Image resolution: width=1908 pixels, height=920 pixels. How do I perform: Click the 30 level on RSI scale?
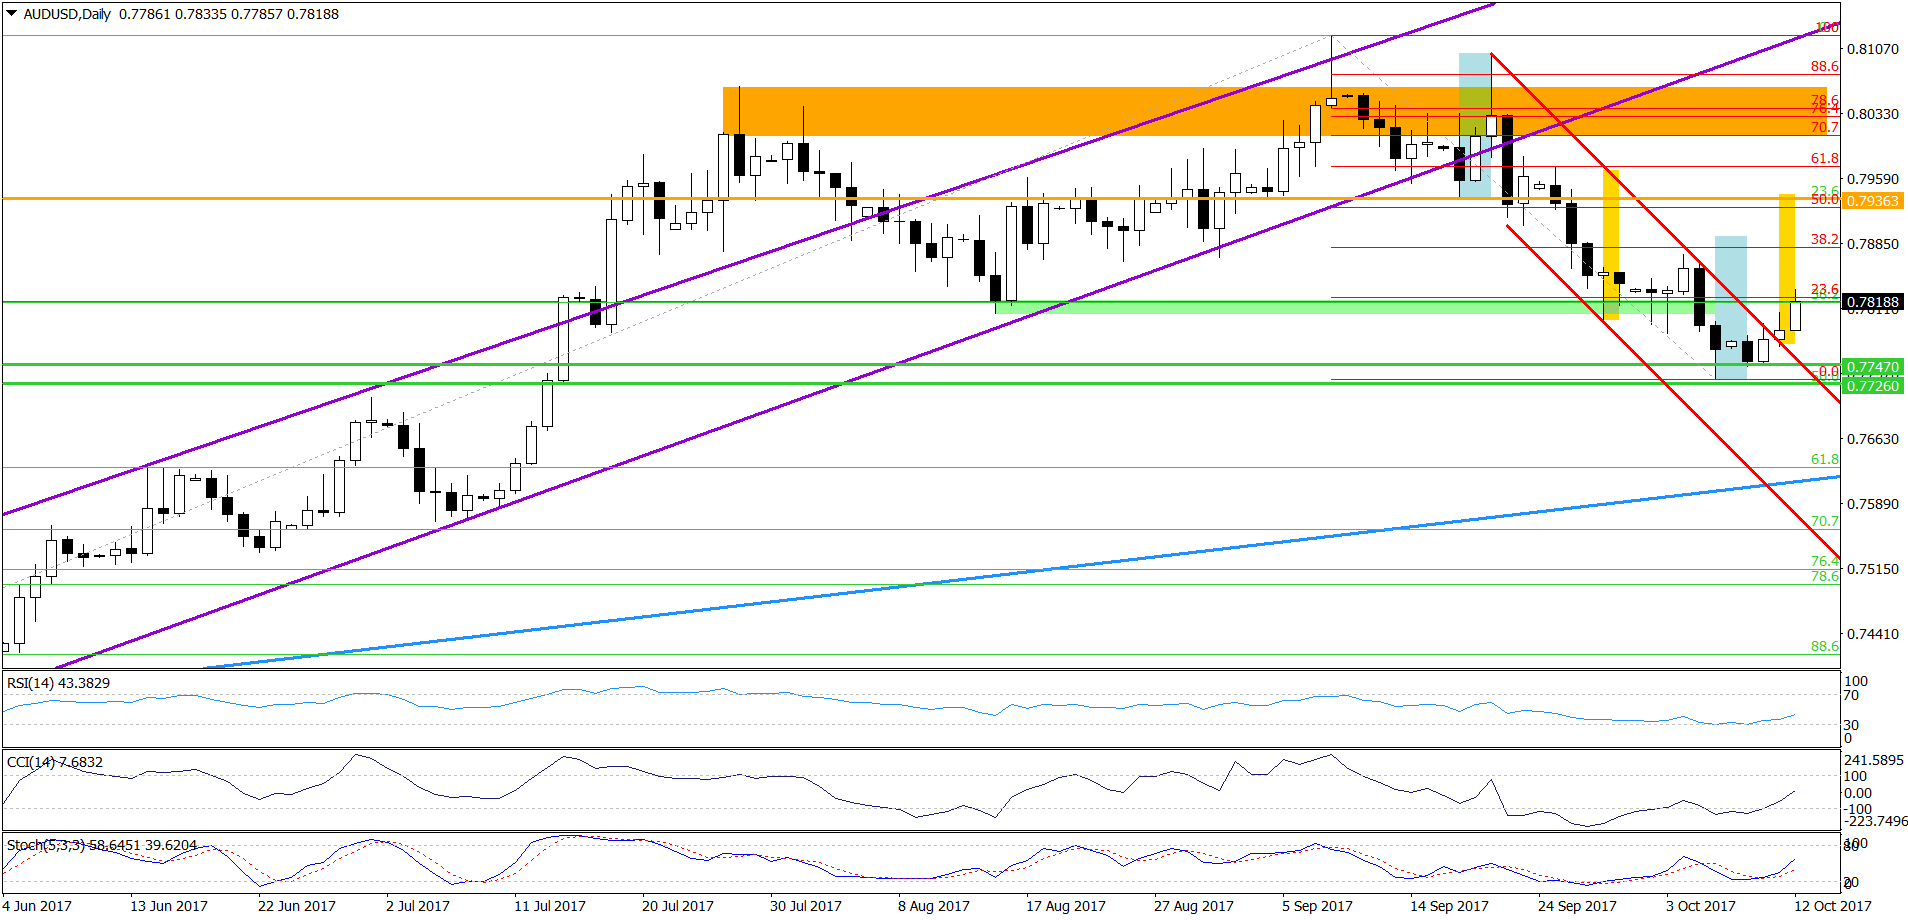pos(1852,726)
